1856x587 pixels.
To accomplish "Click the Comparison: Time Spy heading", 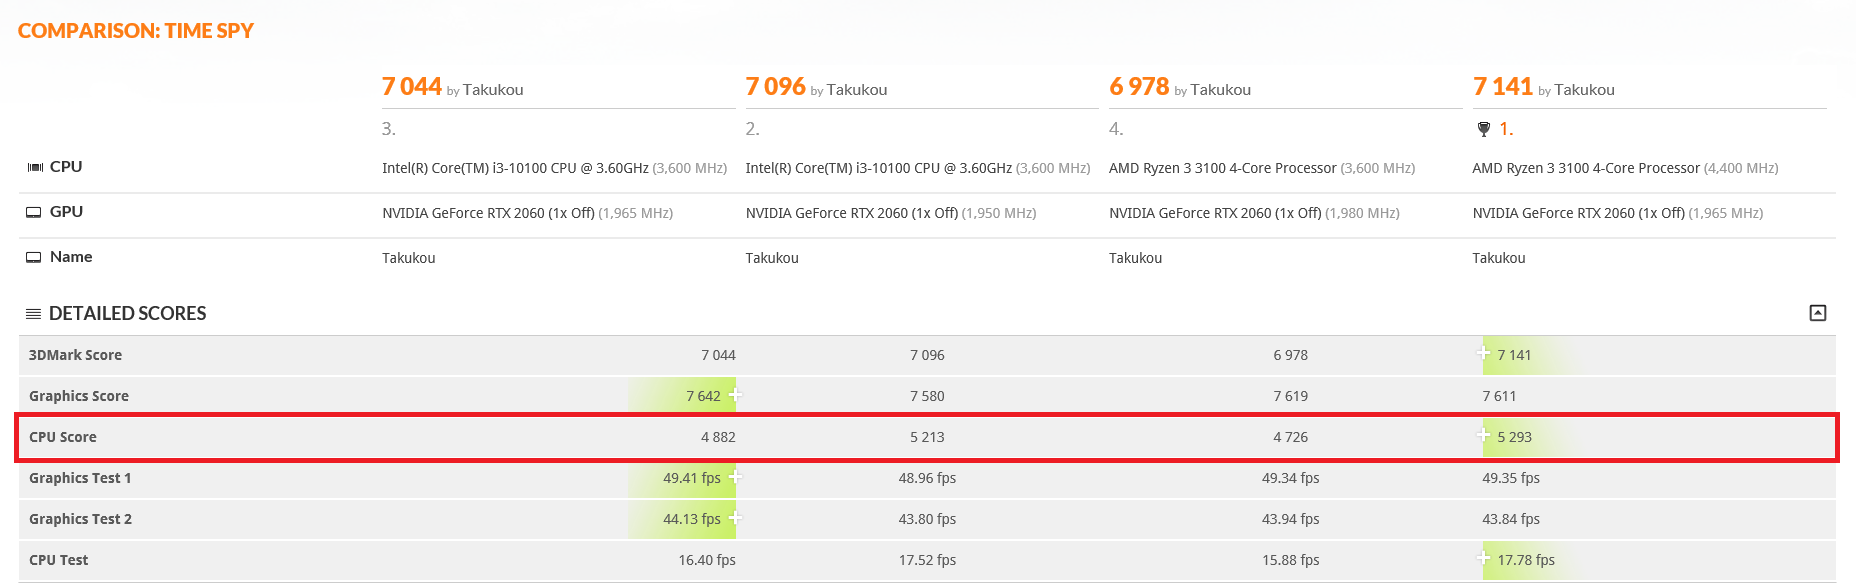I will [x=136, y=31].
